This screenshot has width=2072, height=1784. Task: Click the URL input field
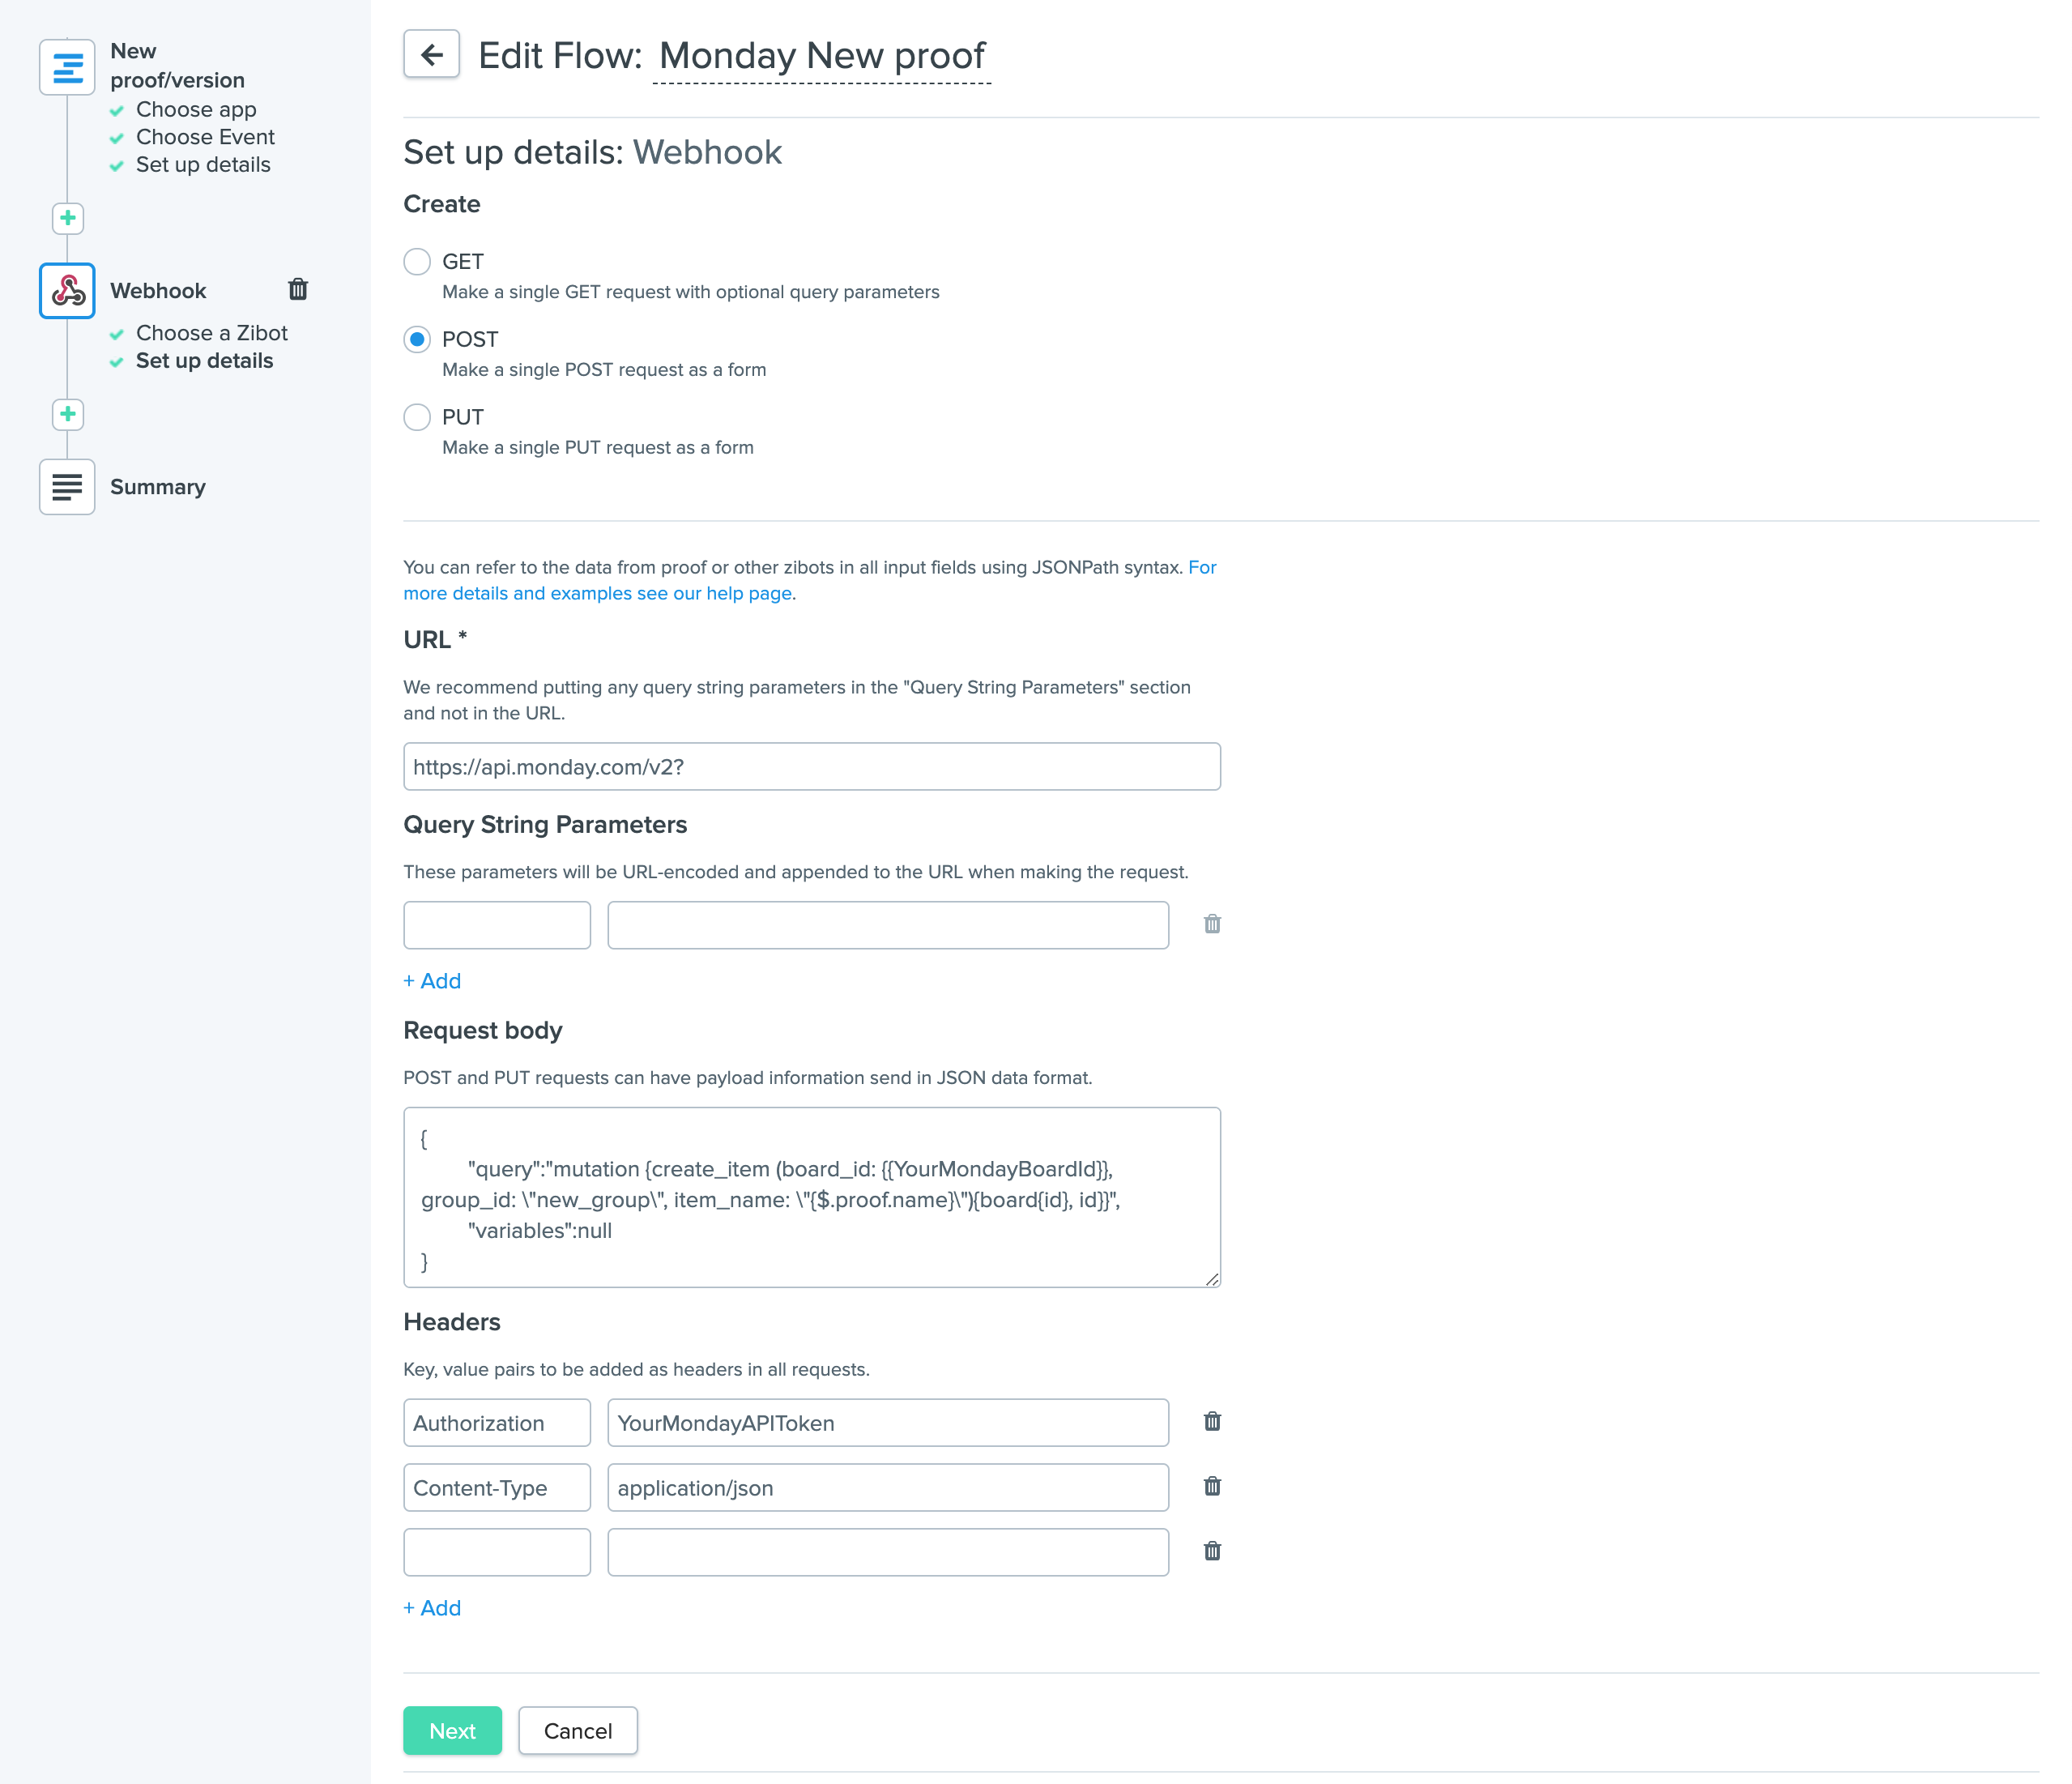811,767
